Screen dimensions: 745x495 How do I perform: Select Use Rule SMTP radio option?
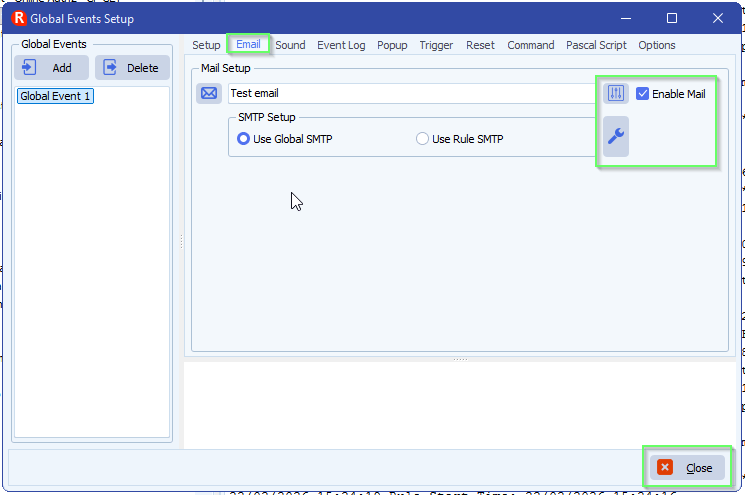(422, 139)
